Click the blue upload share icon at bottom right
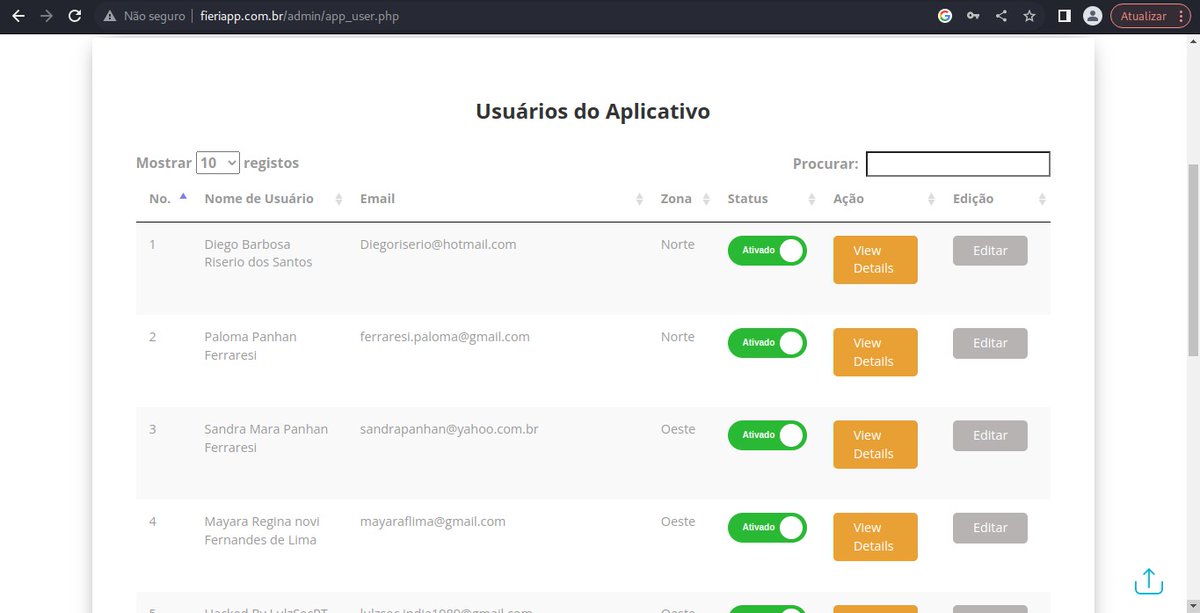 (x=1149, y=580)
